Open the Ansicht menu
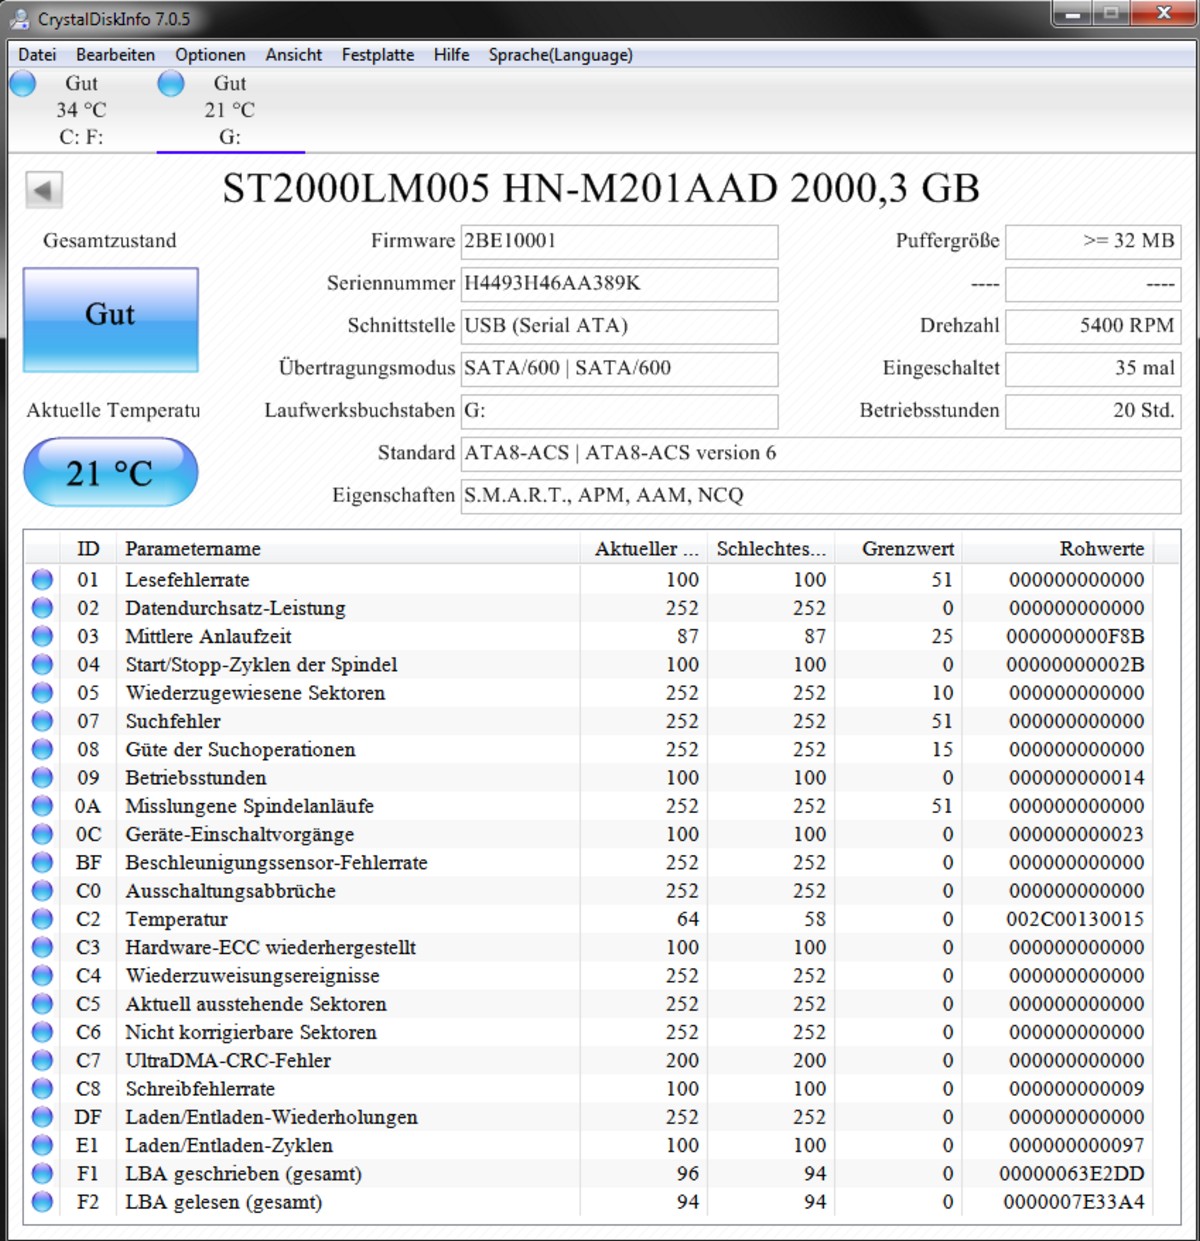This screenshot has width=1200, height=1241. pos(293,55)
